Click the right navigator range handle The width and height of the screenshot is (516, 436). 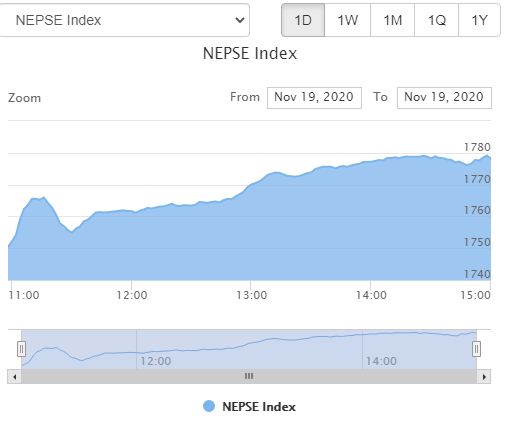click(476, 349)
